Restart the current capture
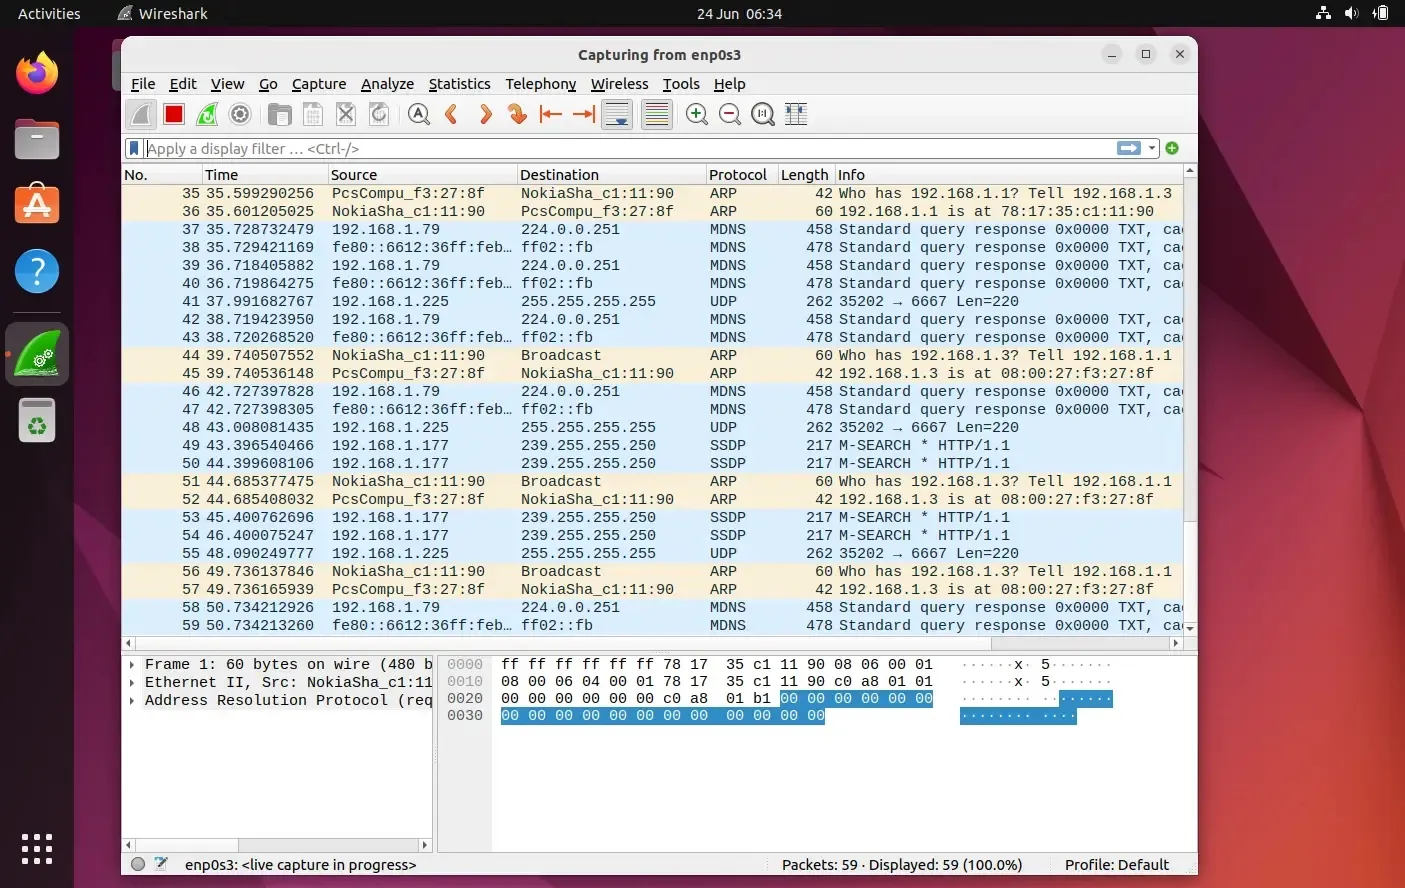 pyautogui.click(x=206, y=114)
